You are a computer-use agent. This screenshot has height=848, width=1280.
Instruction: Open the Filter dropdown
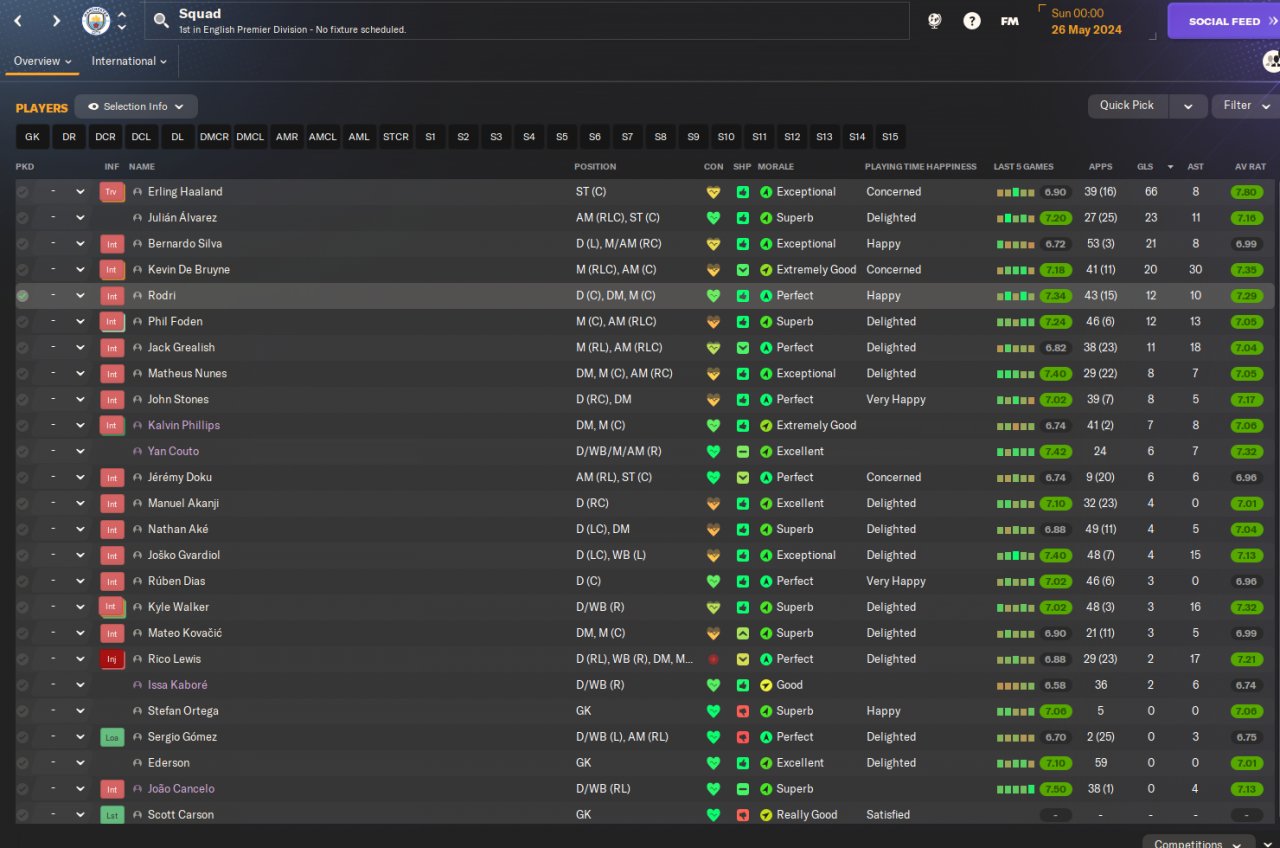tap(1245, 106)
